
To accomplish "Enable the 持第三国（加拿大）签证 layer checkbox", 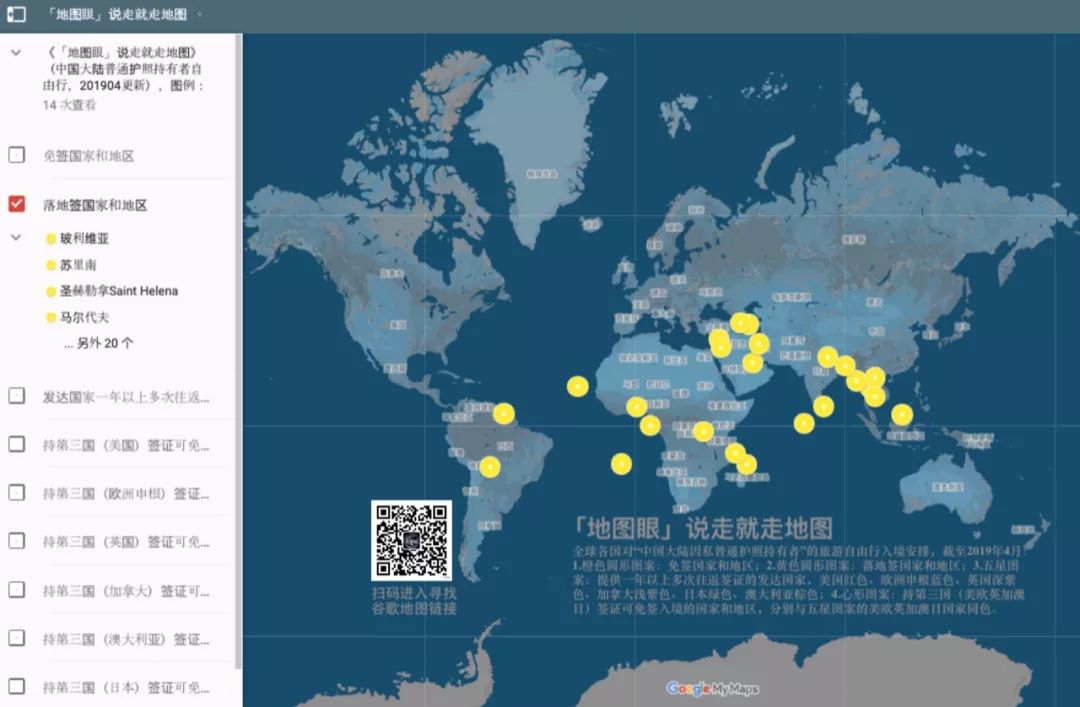I will 17,590.
